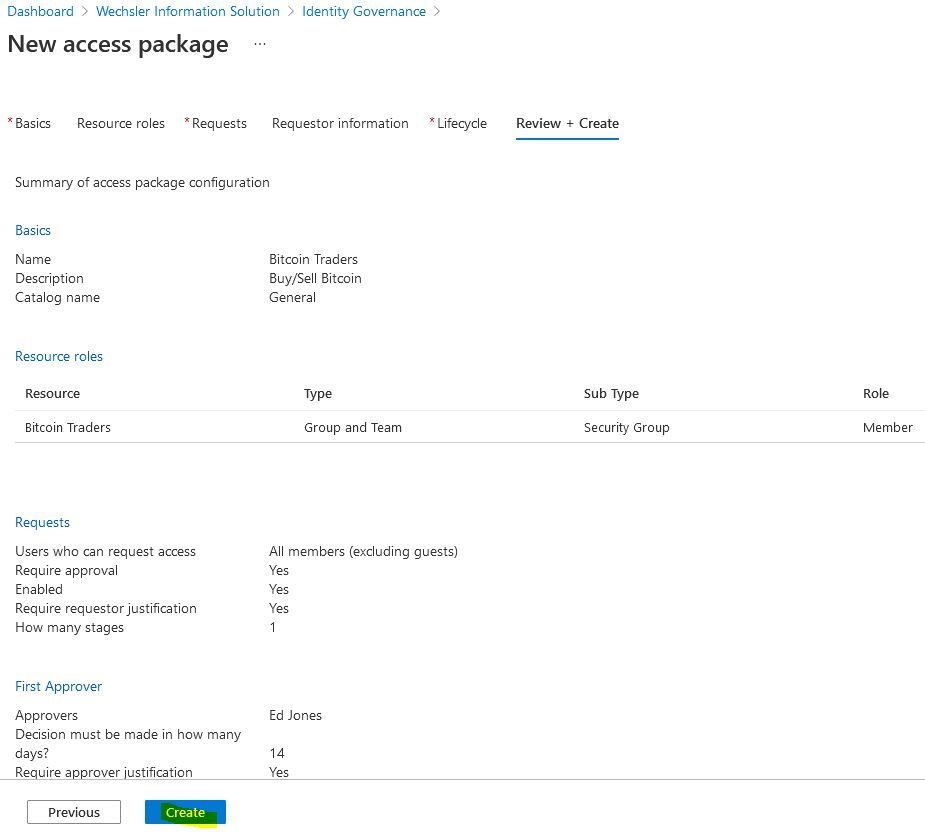Open Wechsler Information Solution breadcrumb

188,11
